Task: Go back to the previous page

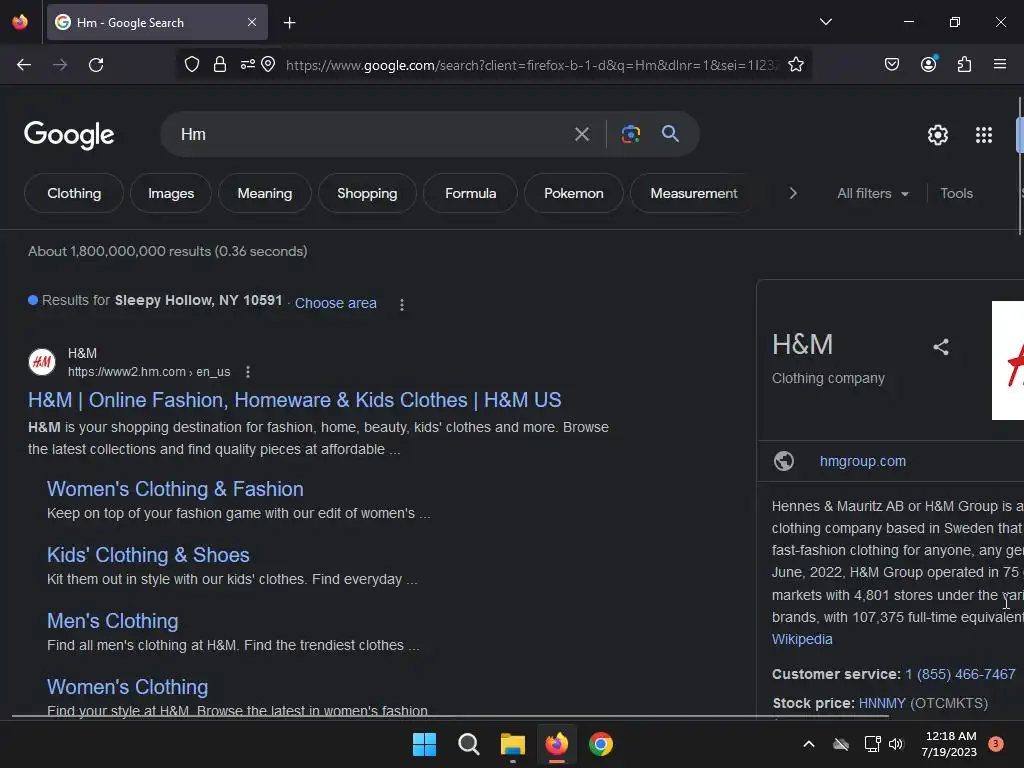Action: pos(24,65)
